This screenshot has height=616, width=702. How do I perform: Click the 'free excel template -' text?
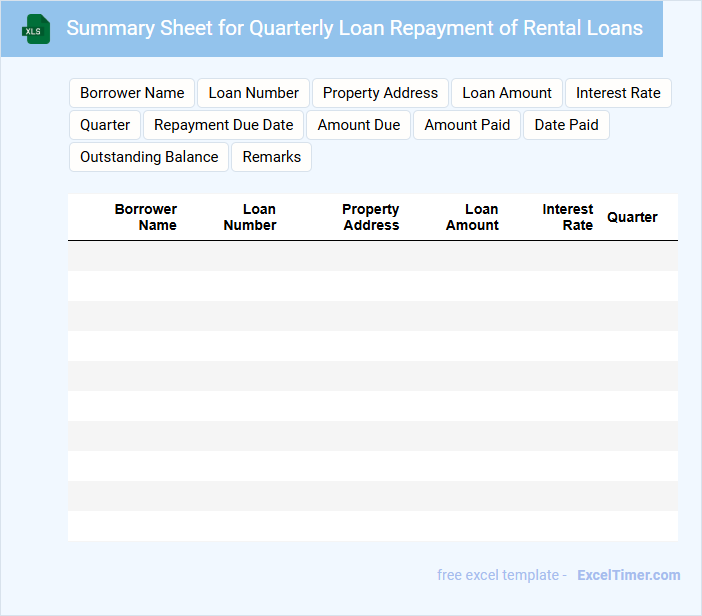click(502, 575)
